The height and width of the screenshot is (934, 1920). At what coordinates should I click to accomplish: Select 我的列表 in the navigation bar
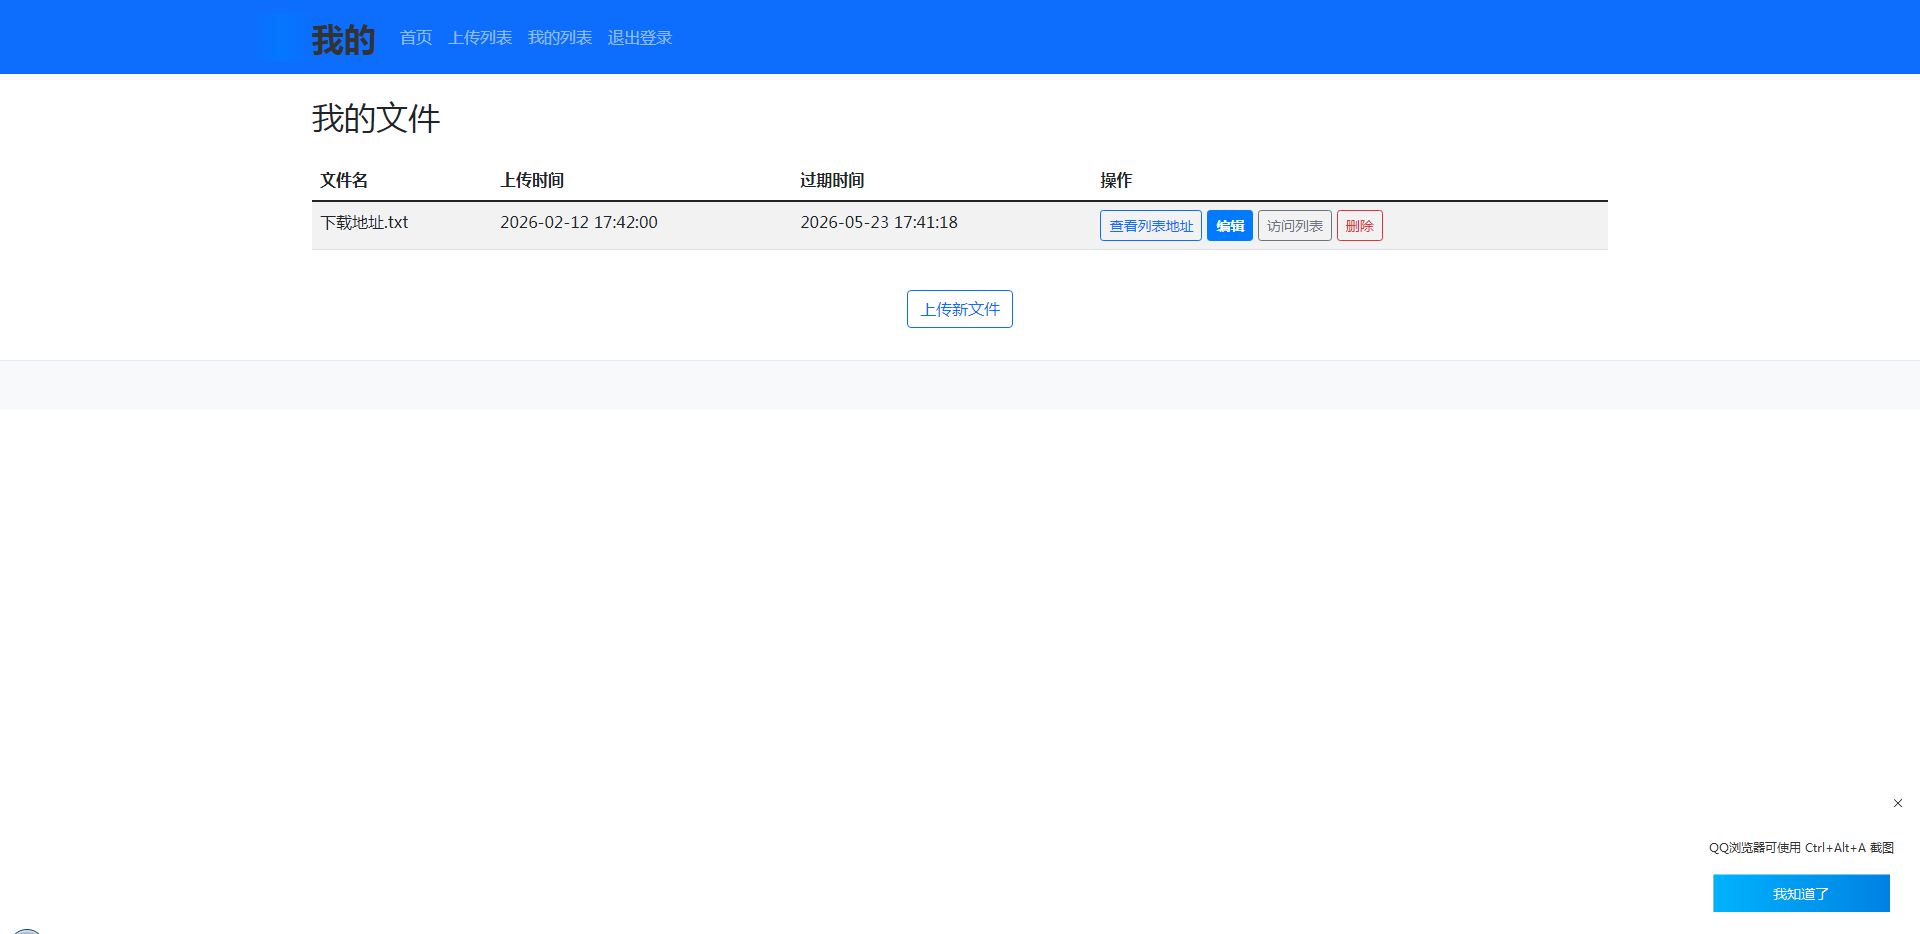coord(560,38)
